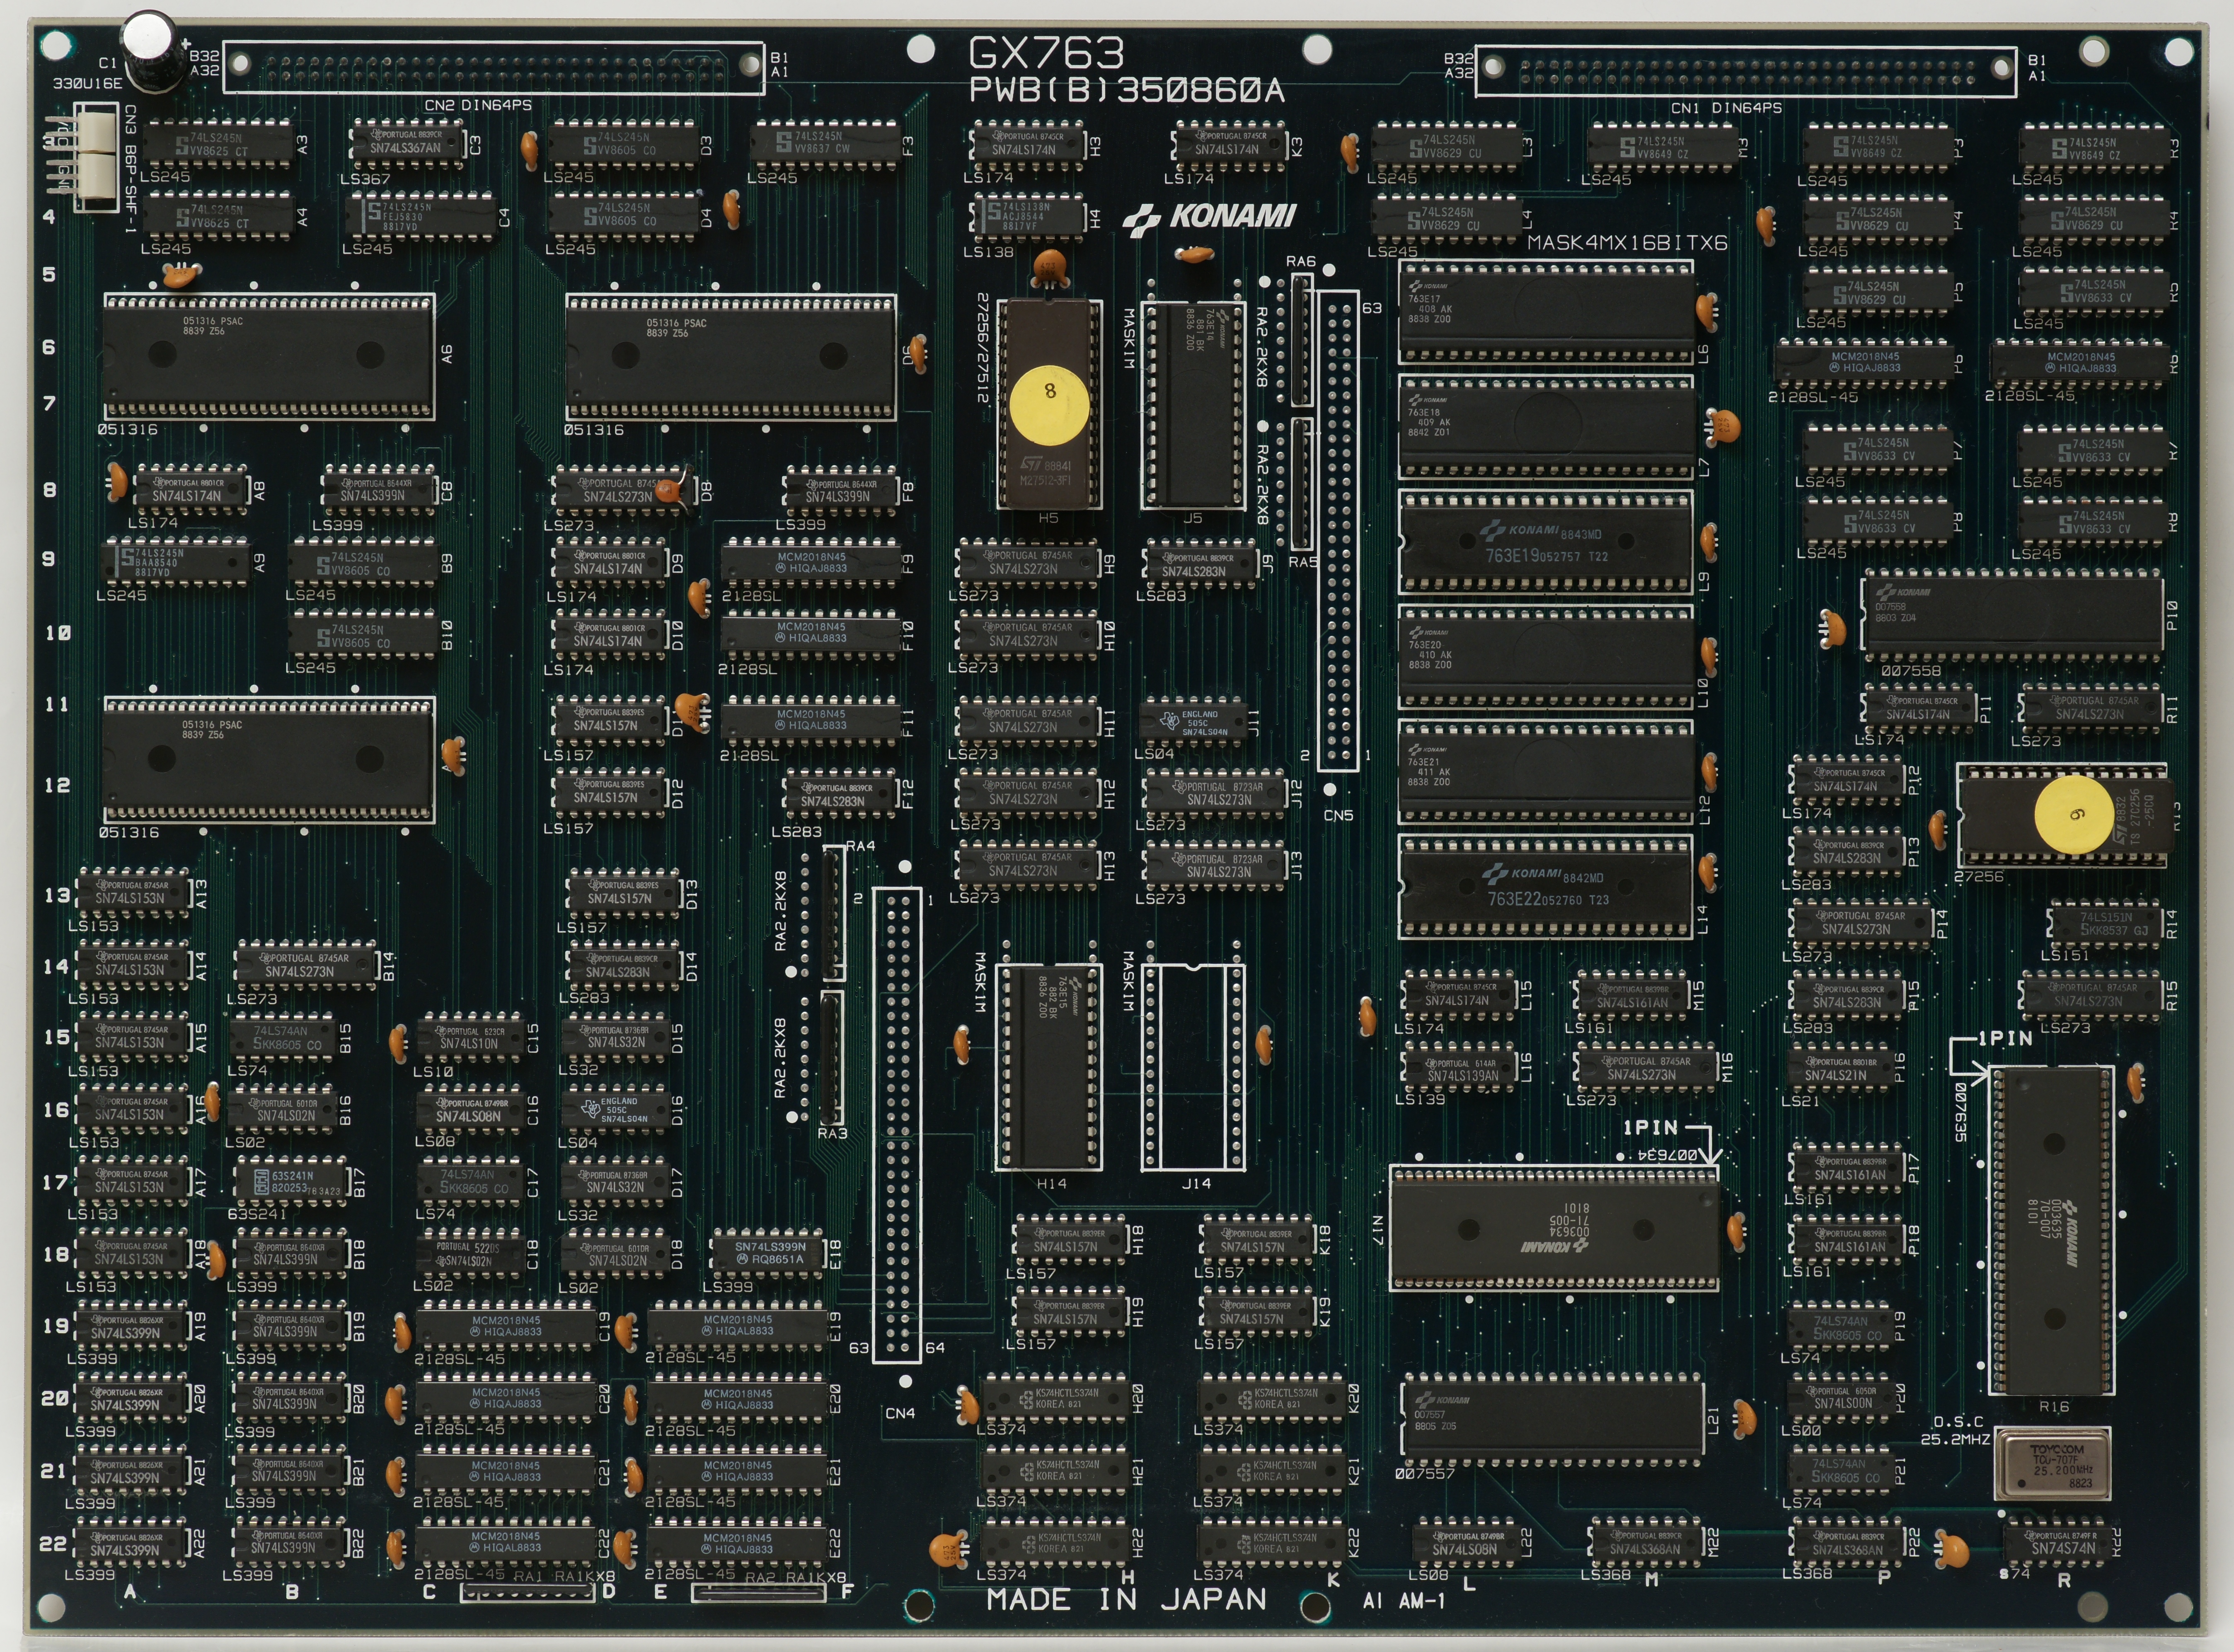
Task: Click the "LS10" silkscreen label
Action: tap(433, 1071)
